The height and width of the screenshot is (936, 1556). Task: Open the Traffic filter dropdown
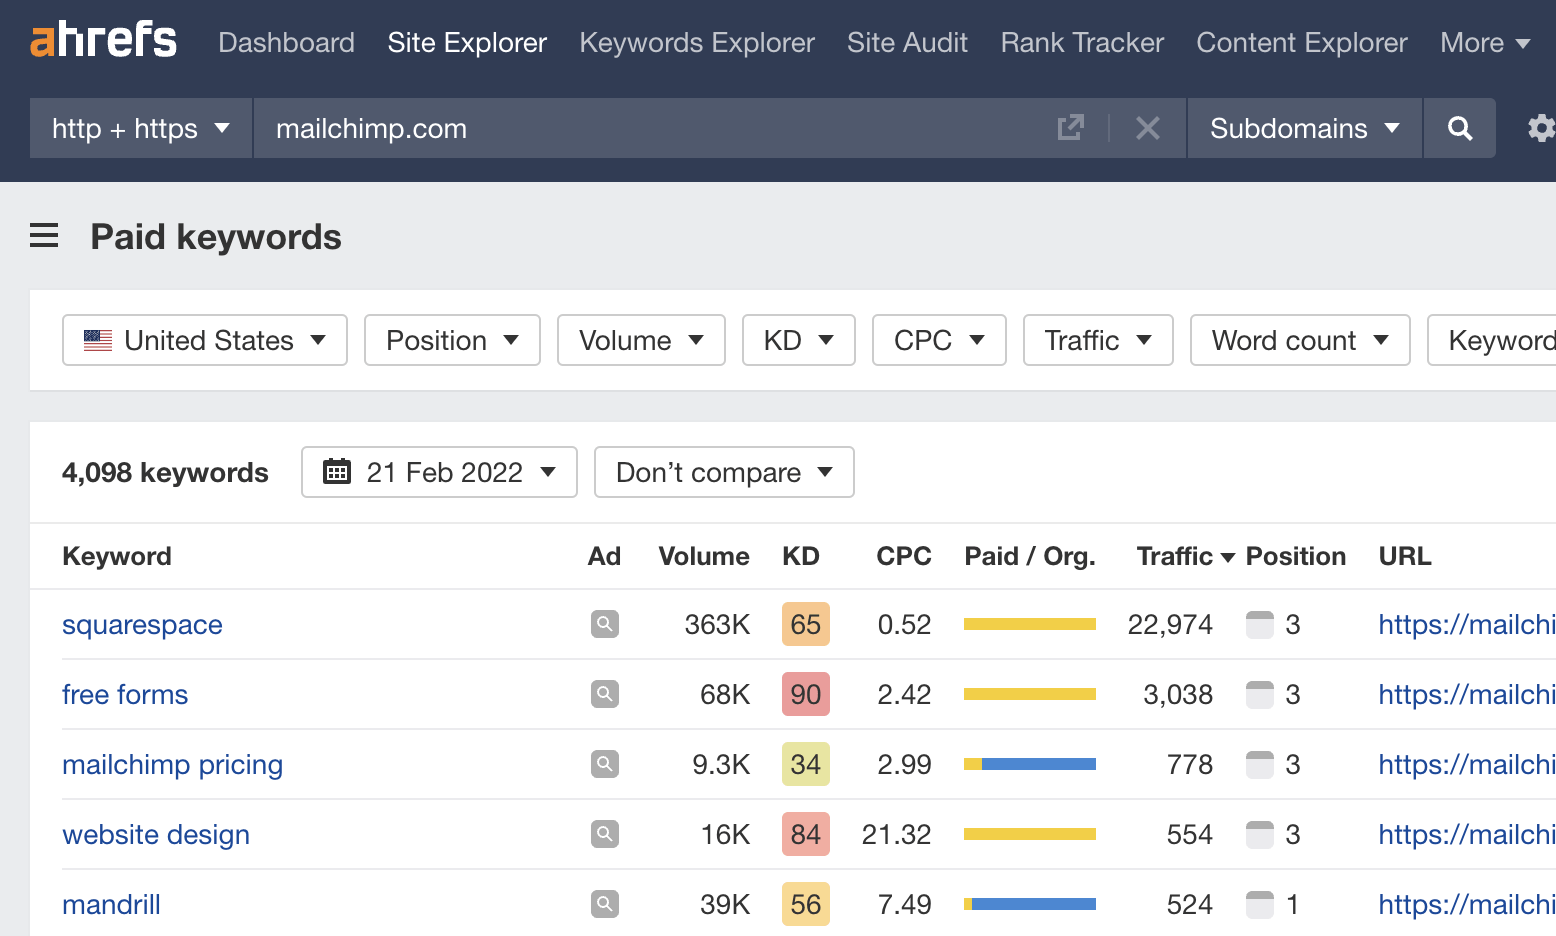pos(1098,340)
